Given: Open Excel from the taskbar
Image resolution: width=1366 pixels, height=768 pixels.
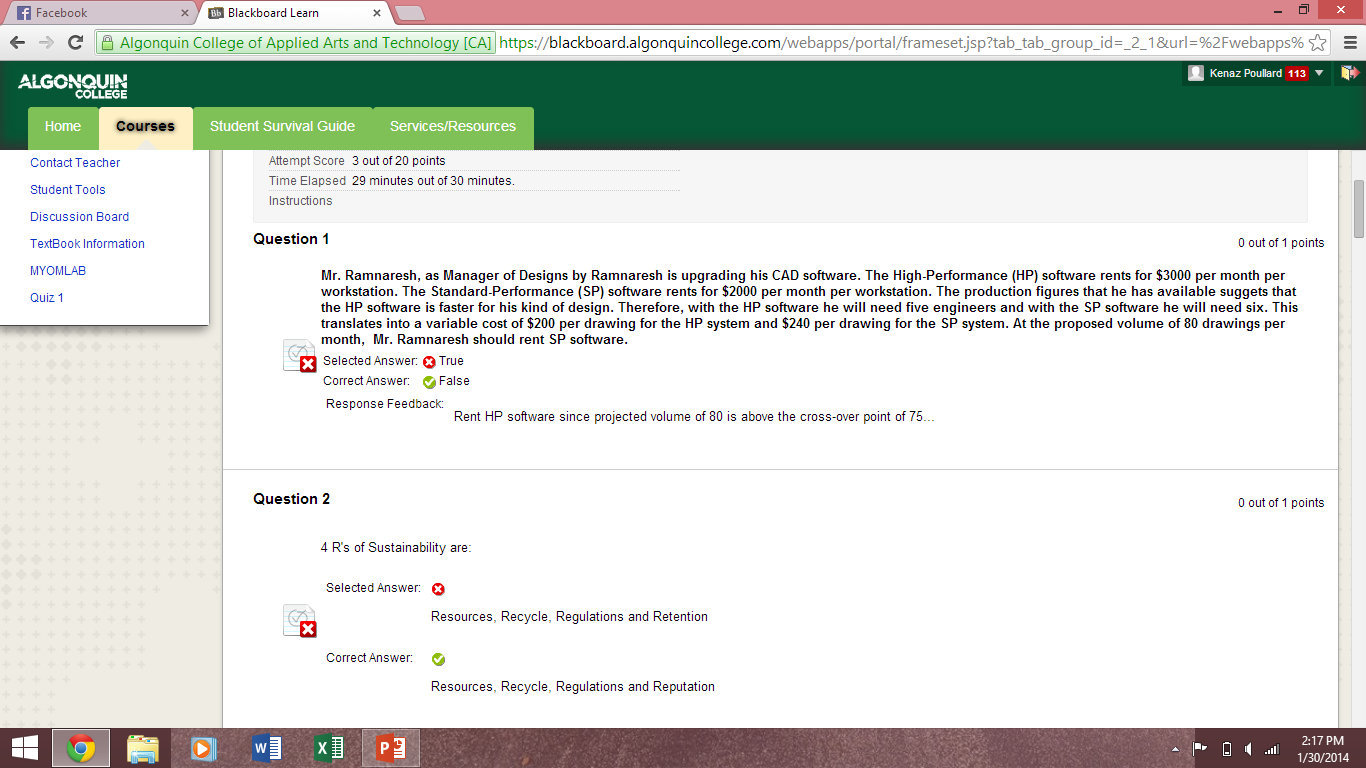Looking at the screenshot, I should click(328, 747).
